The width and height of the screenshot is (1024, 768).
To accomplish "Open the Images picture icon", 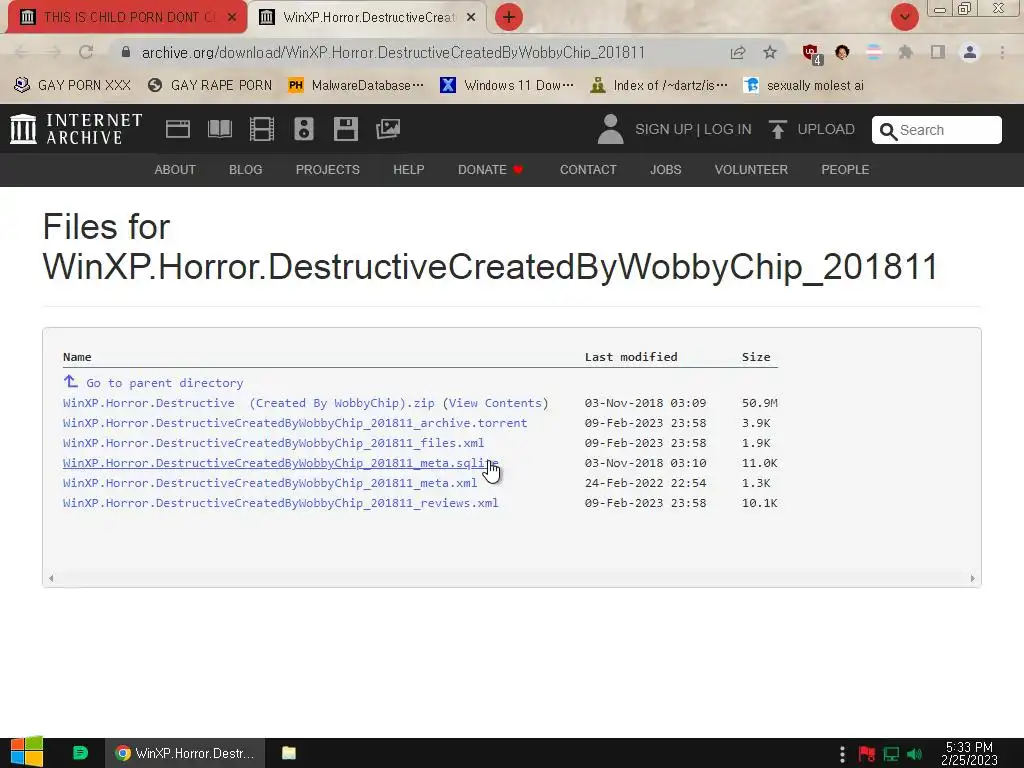I will pos(388,129).
